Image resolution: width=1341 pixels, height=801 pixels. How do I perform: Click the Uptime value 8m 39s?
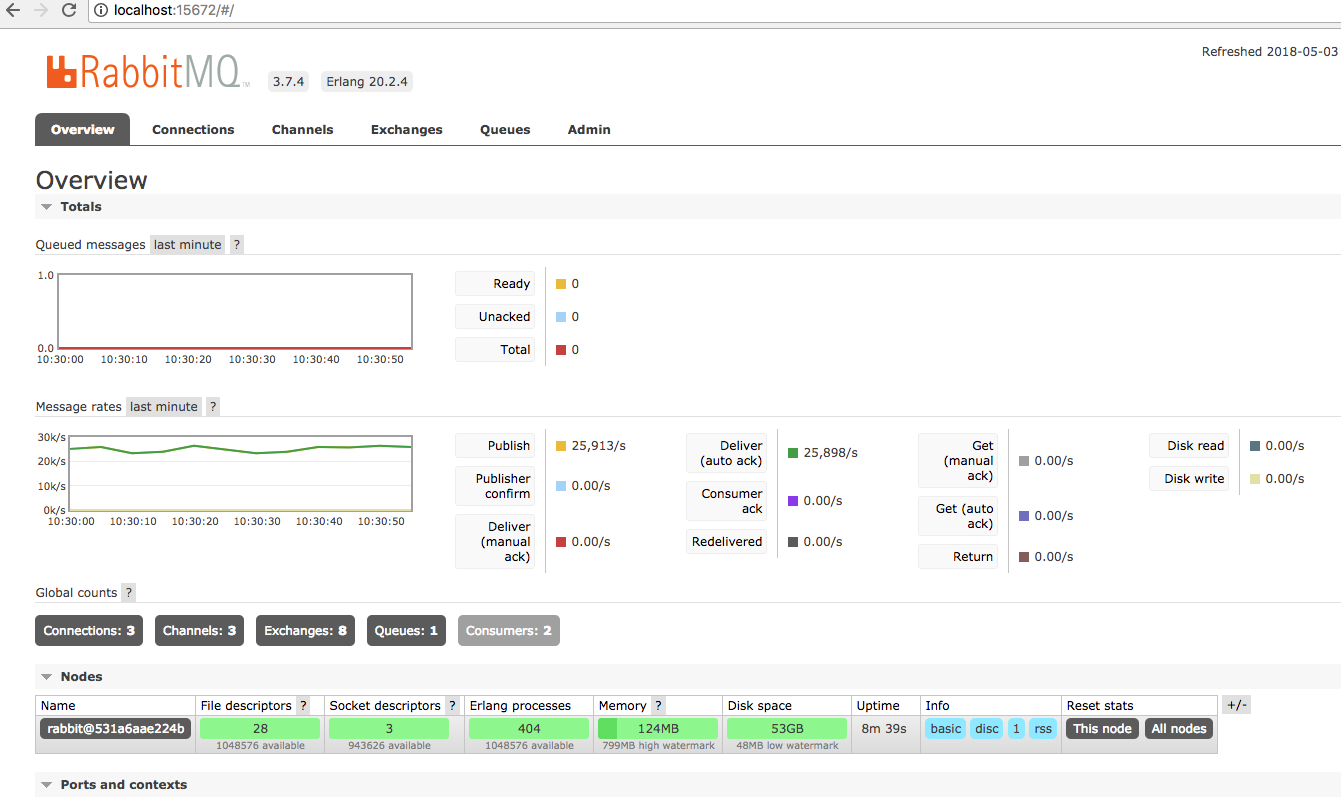[x=884, y=728]
